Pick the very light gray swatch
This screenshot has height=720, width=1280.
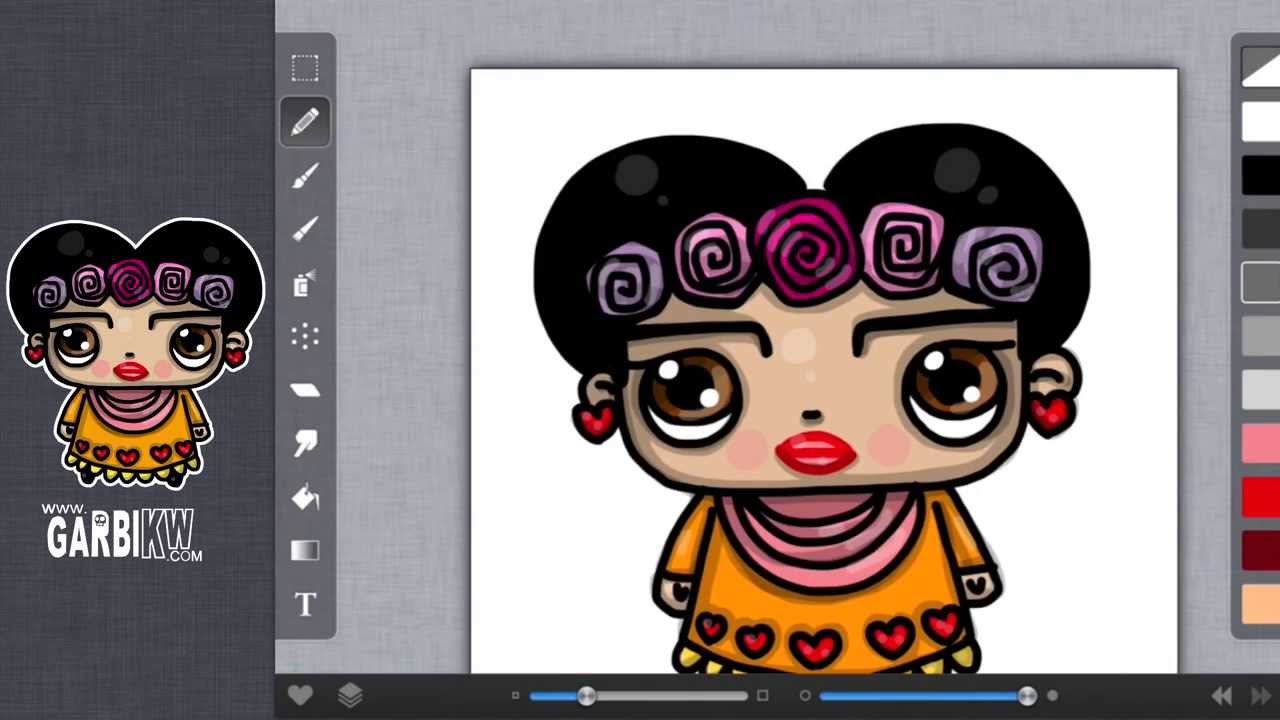(1261, 390)
